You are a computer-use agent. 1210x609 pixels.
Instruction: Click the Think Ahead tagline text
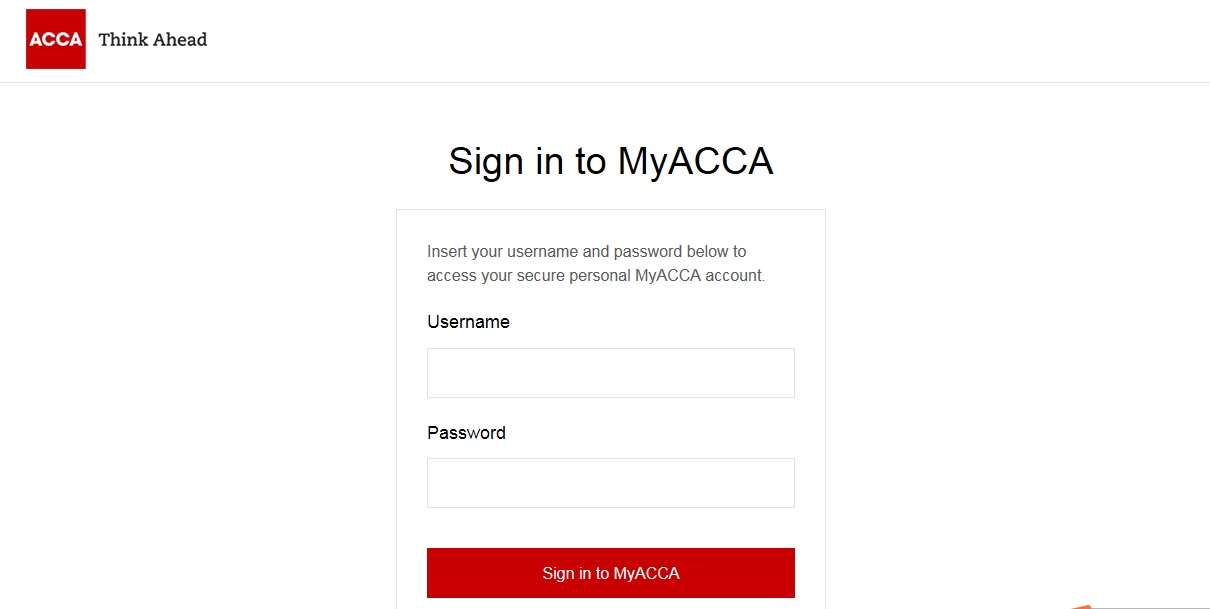click(153, 40)
